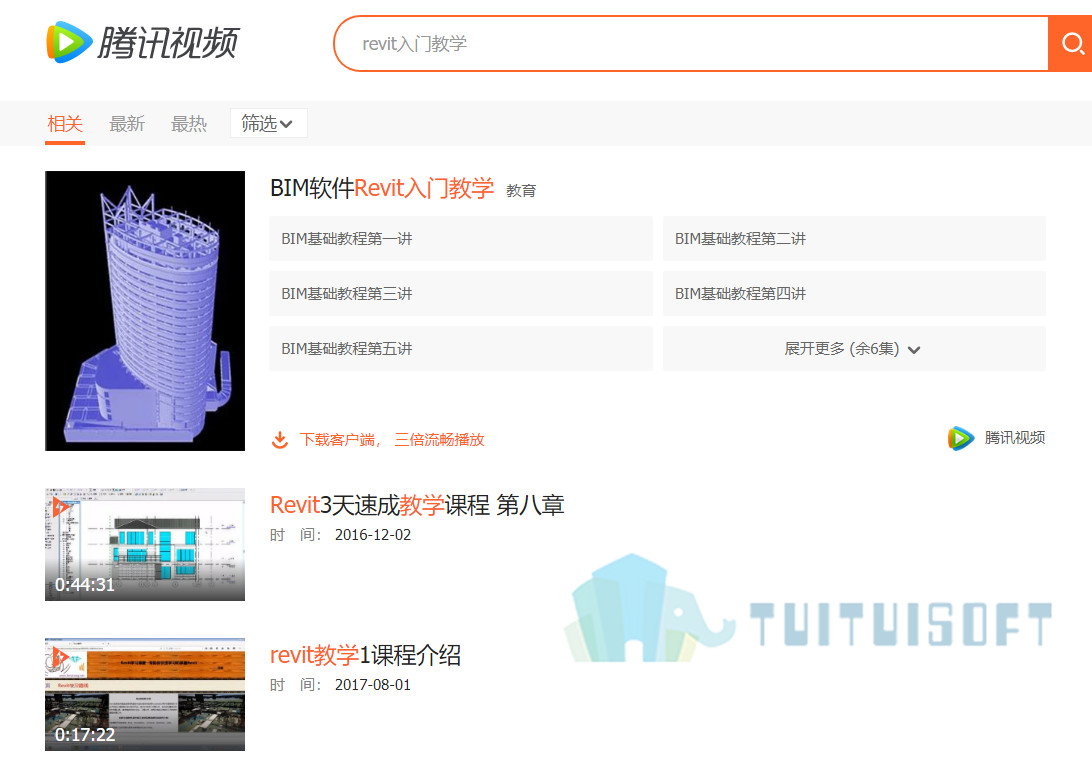Open the BIM软件Revit入门教学 title link
The image size is (1092, 769).
pos(382,188)
